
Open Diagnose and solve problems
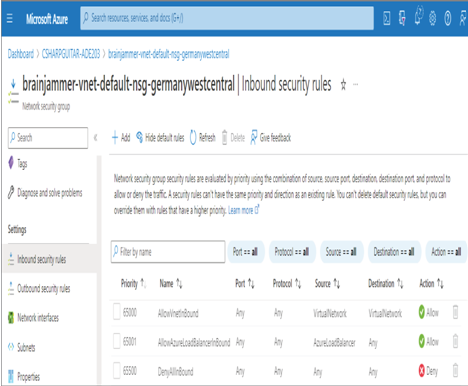(45, 193)
